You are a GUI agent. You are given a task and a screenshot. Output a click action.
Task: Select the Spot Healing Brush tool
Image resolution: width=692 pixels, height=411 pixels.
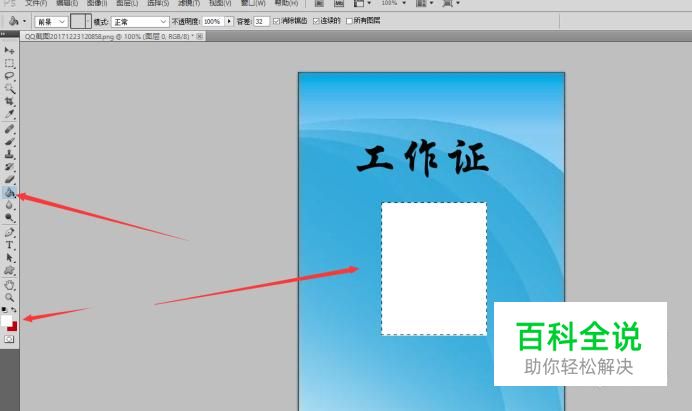(9, 129)
